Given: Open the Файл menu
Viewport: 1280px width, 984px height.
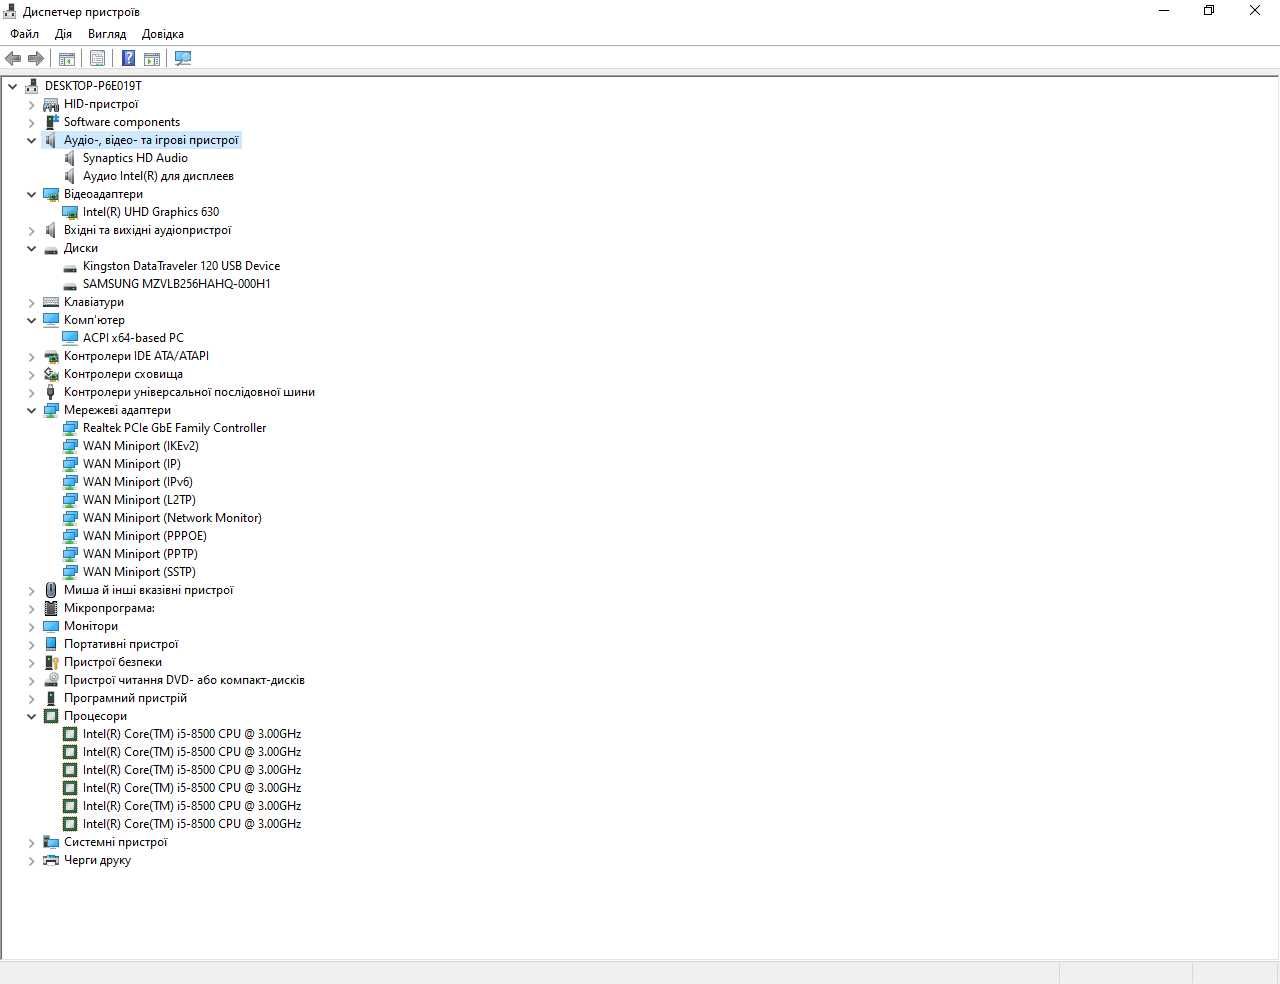Looking at the screenshot, I should coord(25,34).
